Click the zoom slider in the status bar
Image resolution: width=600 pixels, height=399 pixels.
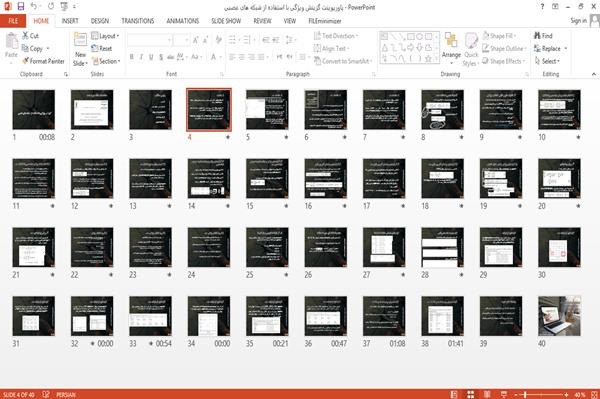coord(541,394)
